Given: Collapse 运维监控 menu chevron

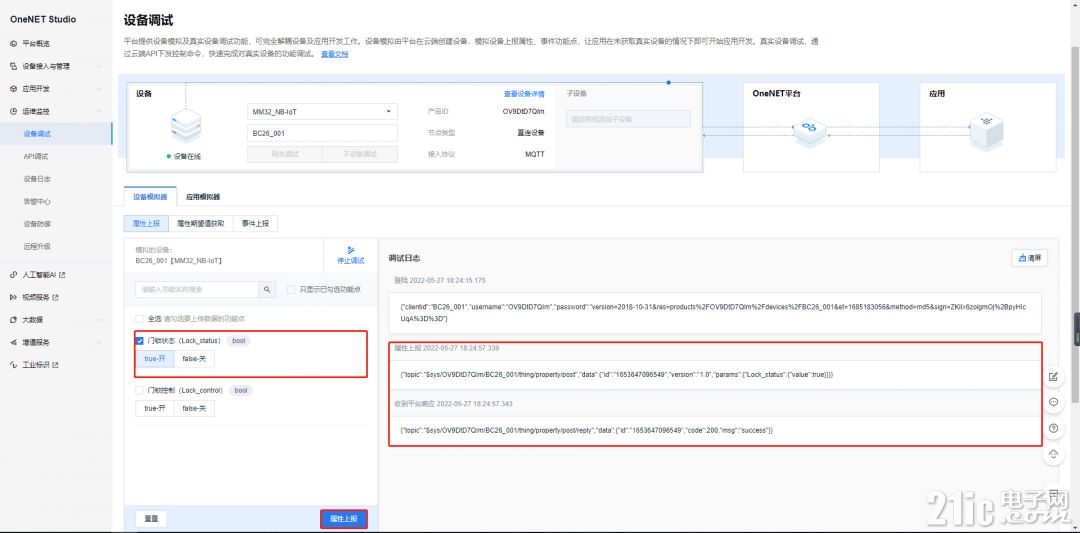Looking at the screenshot, I should pos(99,111).
